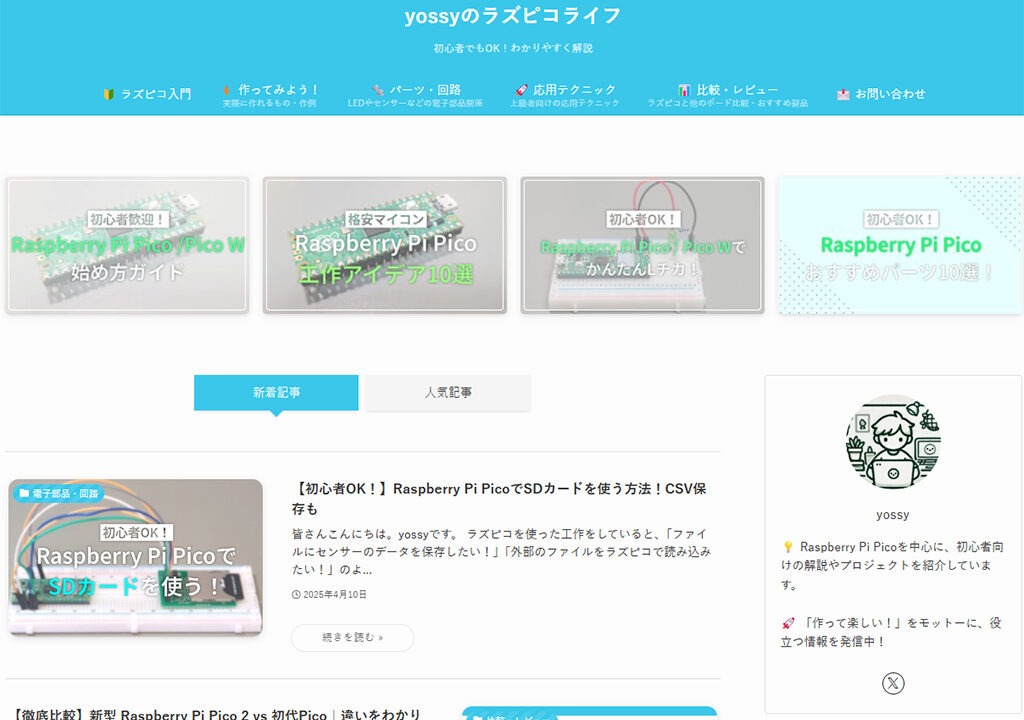The width and height of the screenshot is (1024, 720).
Task: Open the Pico 2 vs 初代Pico article title
Action: click(216, 714)
